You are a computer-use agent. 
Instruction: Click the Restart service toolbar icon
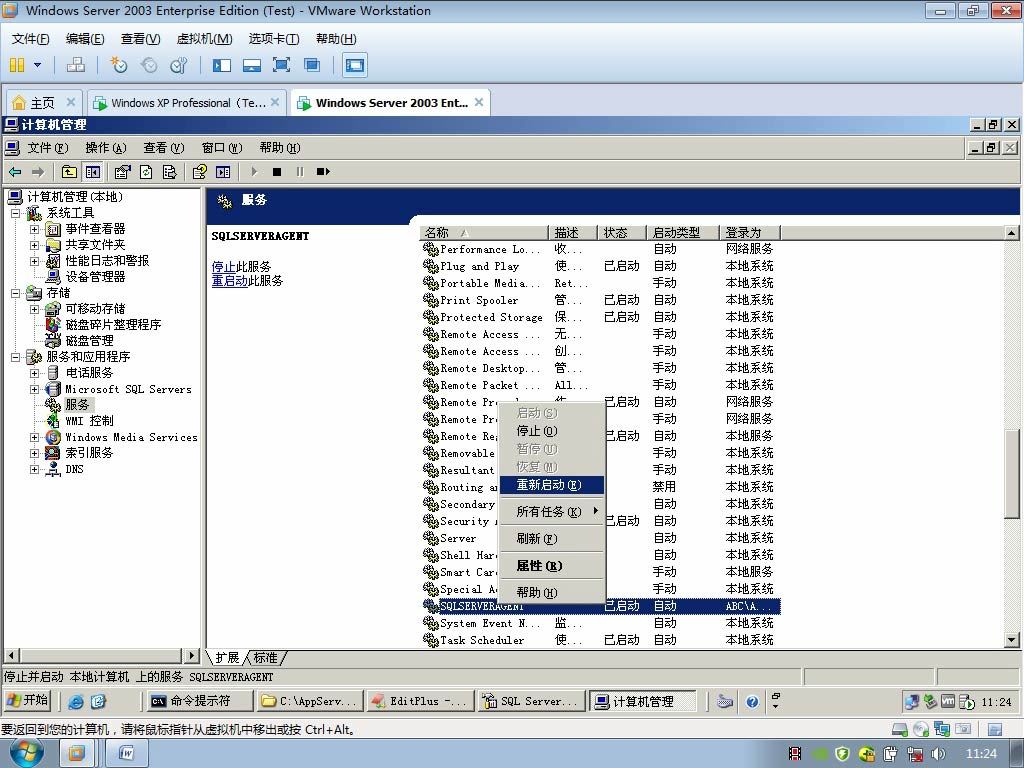coord(323,172)
